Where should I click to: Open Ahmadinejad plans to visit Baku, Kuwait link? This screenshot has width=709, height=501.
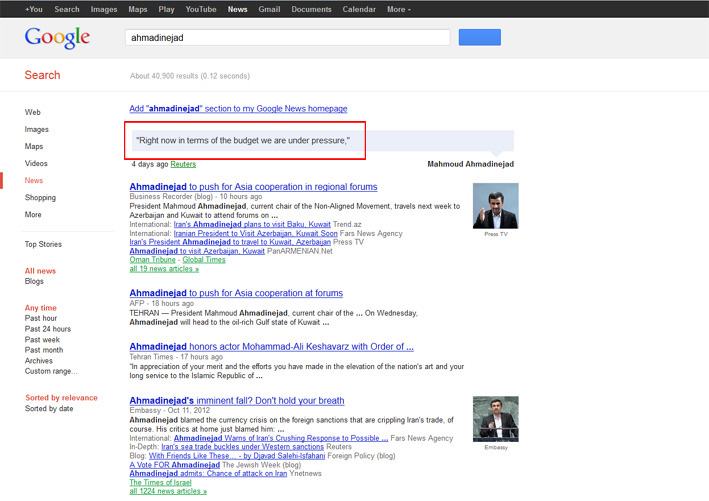click(x=252, y=224)
